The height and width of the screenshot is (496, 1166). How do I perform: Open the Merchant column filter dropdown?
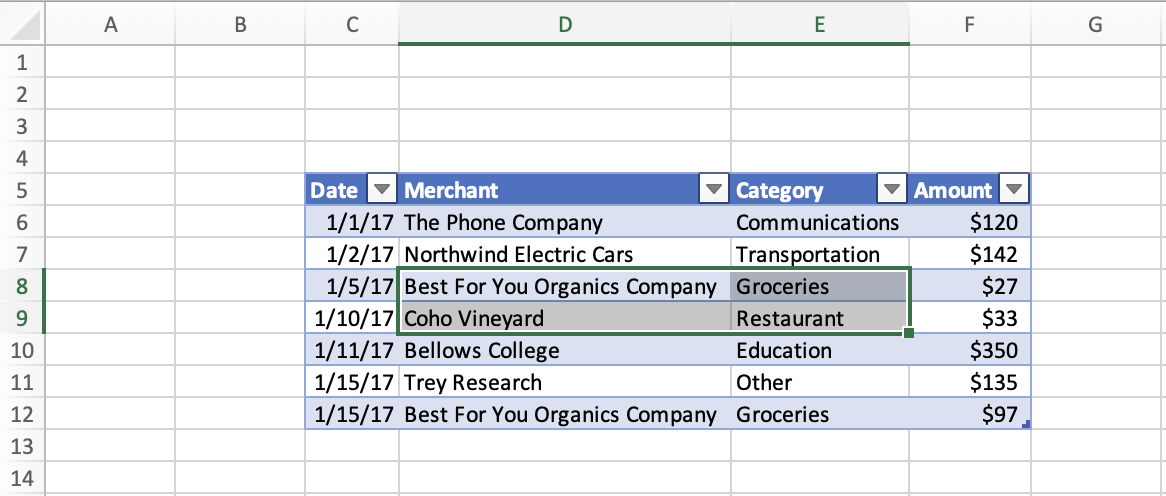[x=714, y=190]
